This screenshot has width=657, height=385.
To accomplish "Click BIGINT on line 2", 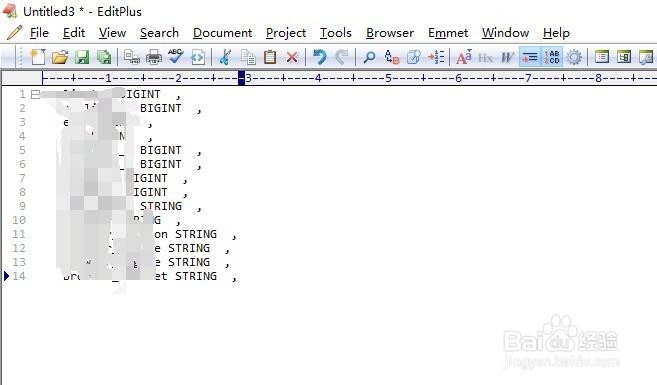I will (x=160, y=108).
